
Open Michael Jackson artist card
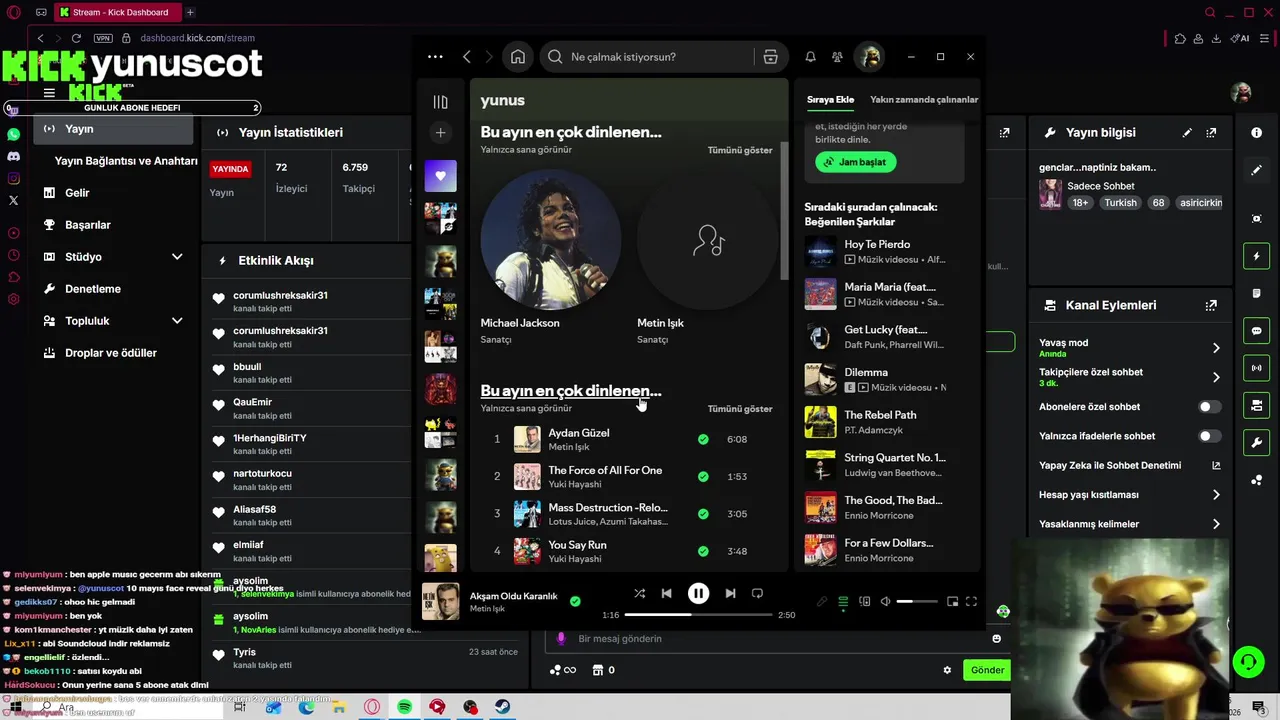pyautogui.click(x=550, y=257)
